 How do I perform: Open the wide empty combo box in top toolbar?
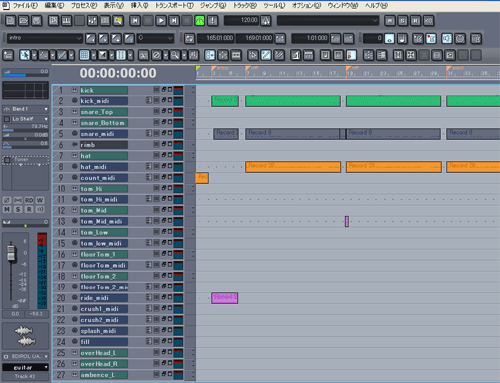tap(328, 21)
